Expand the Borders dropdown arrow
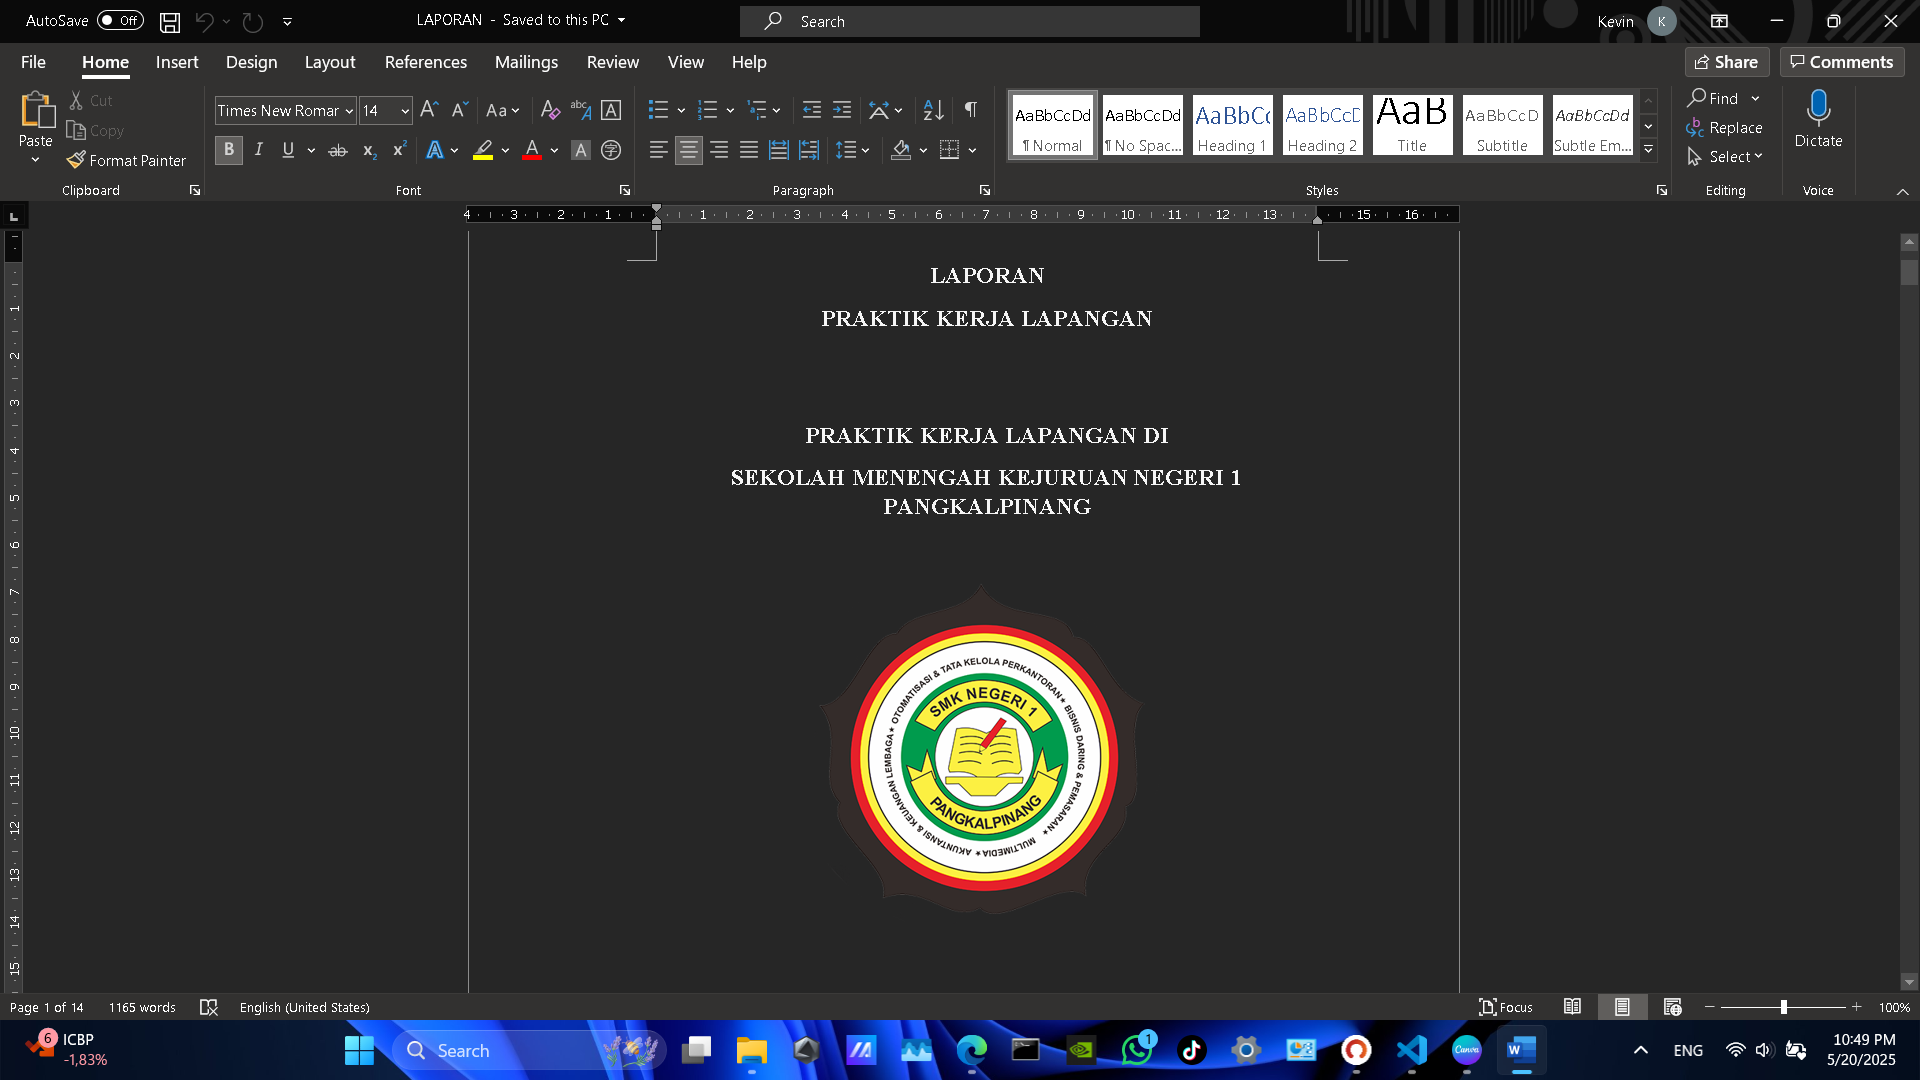The width and height of the screenshot is (1920, 1080). click(x=972, y=150)
